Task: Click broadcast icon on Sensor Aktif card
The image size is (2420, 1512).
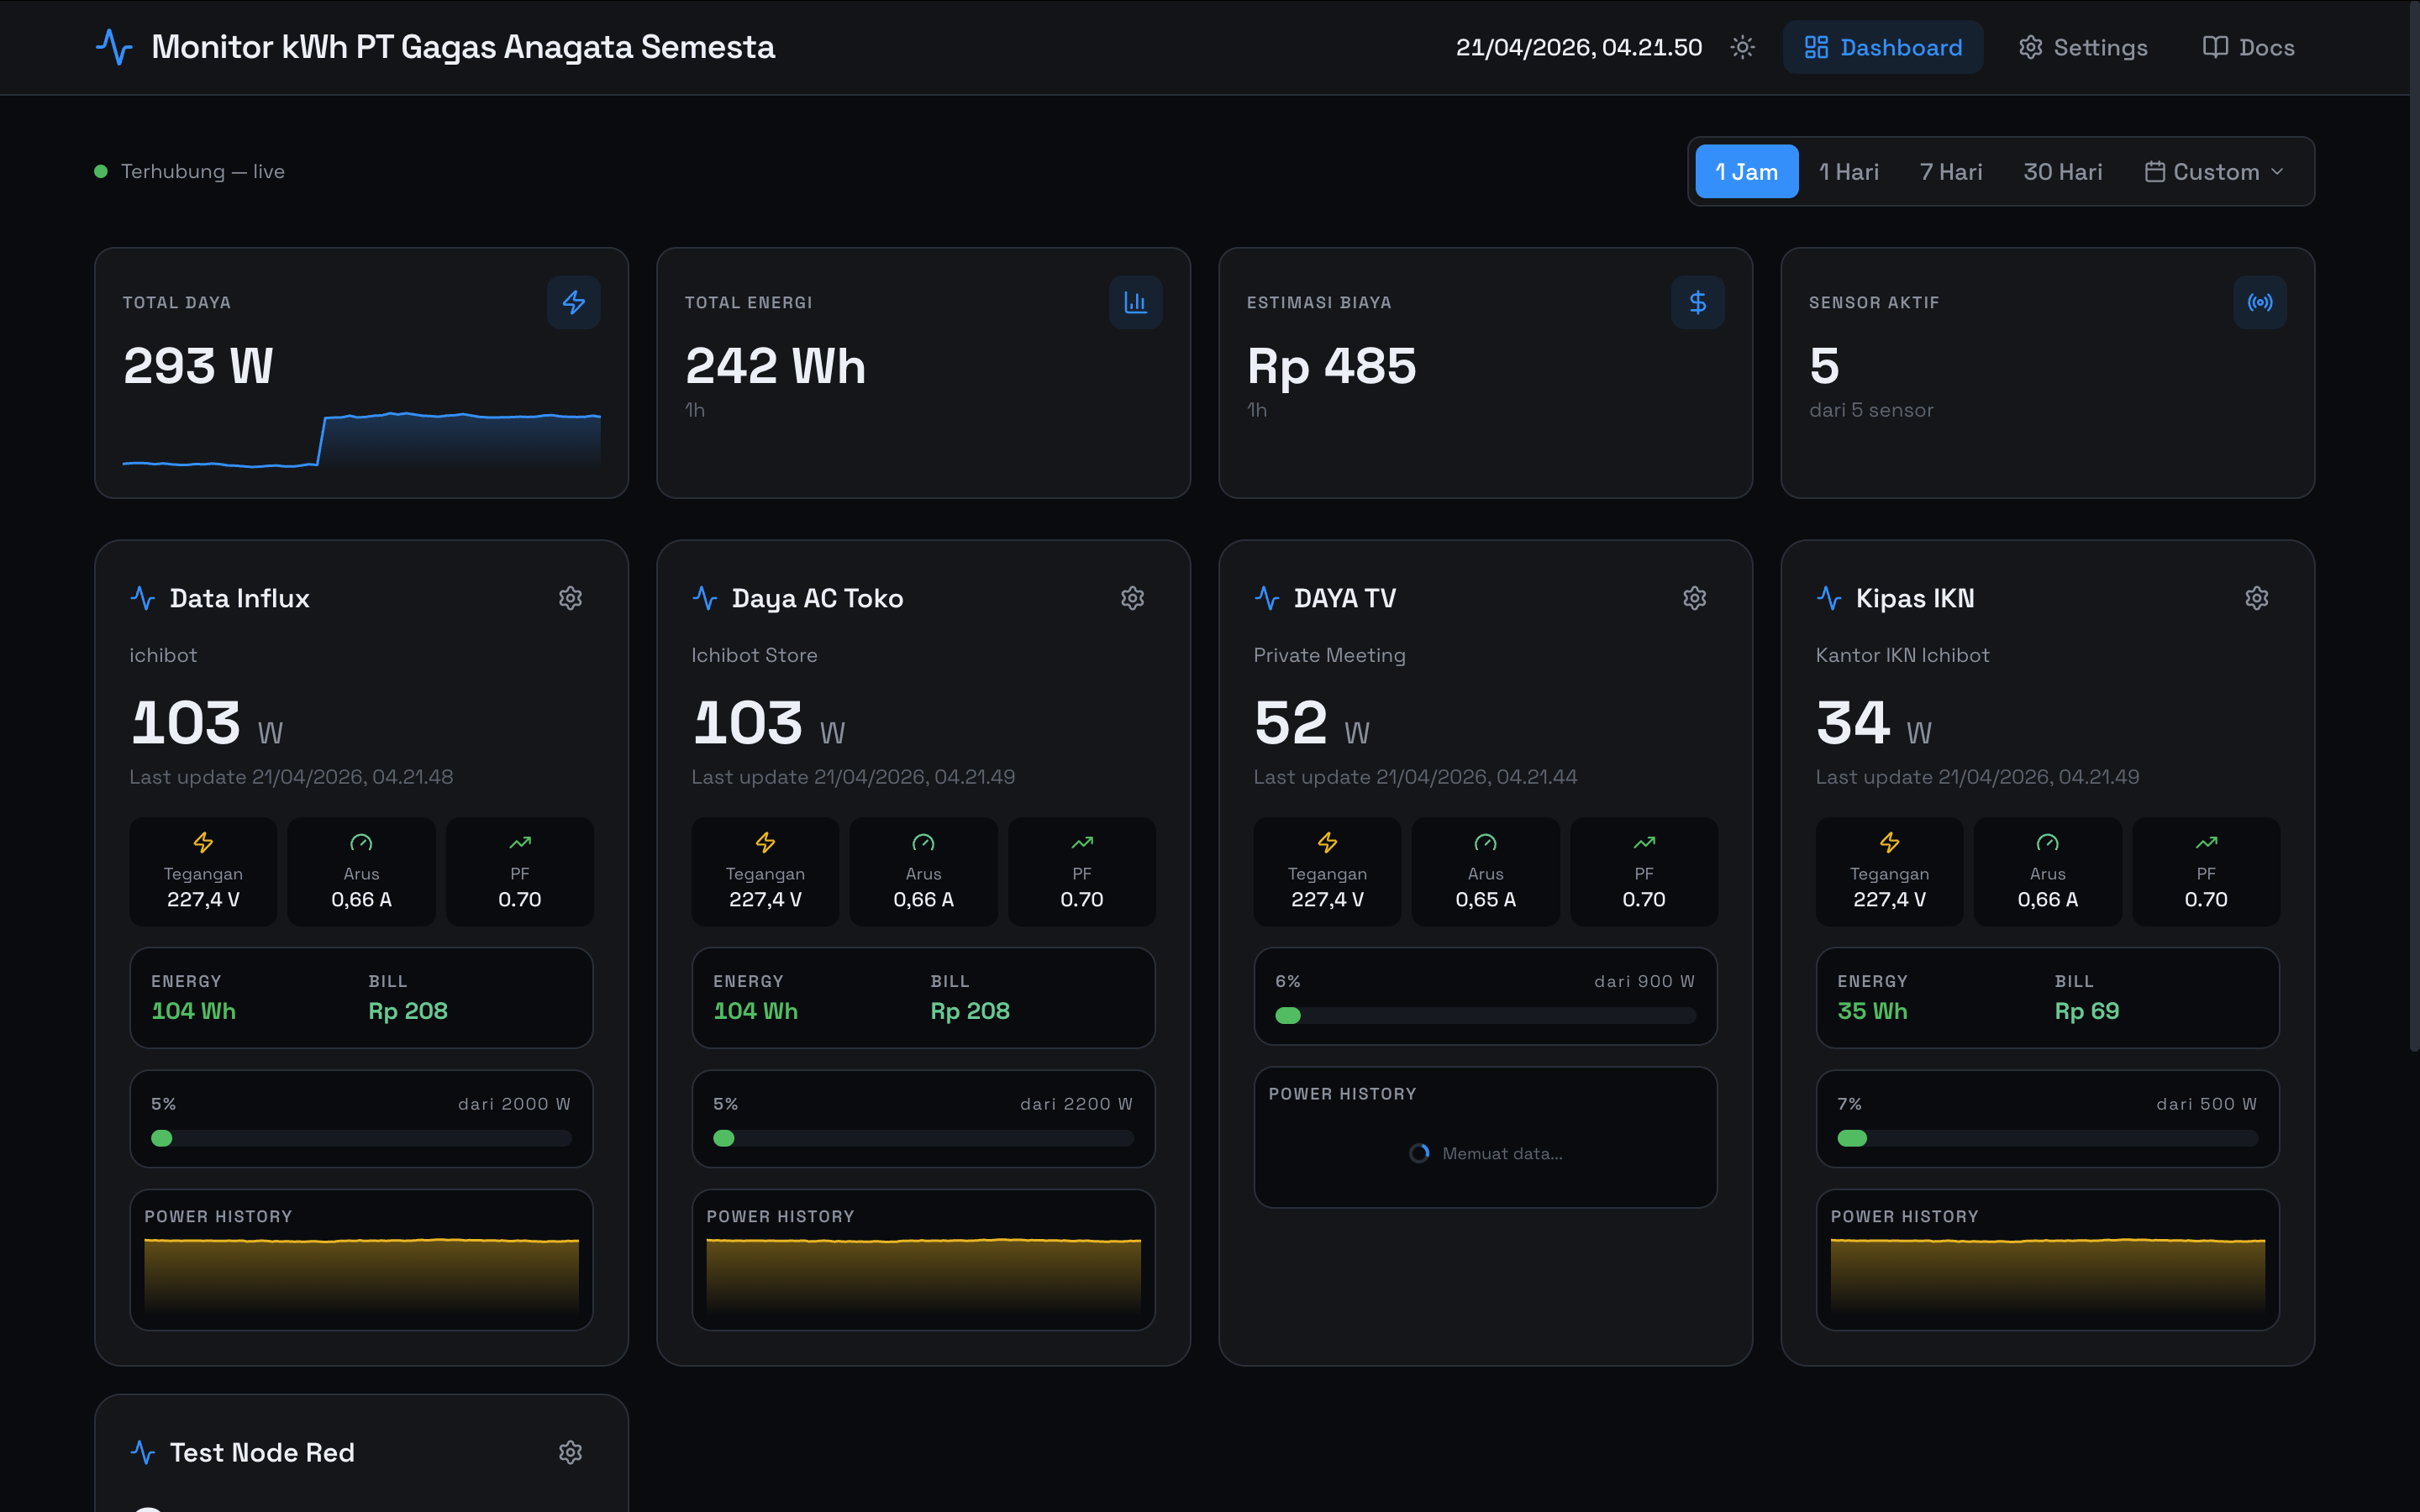Action: point(2259,302)
